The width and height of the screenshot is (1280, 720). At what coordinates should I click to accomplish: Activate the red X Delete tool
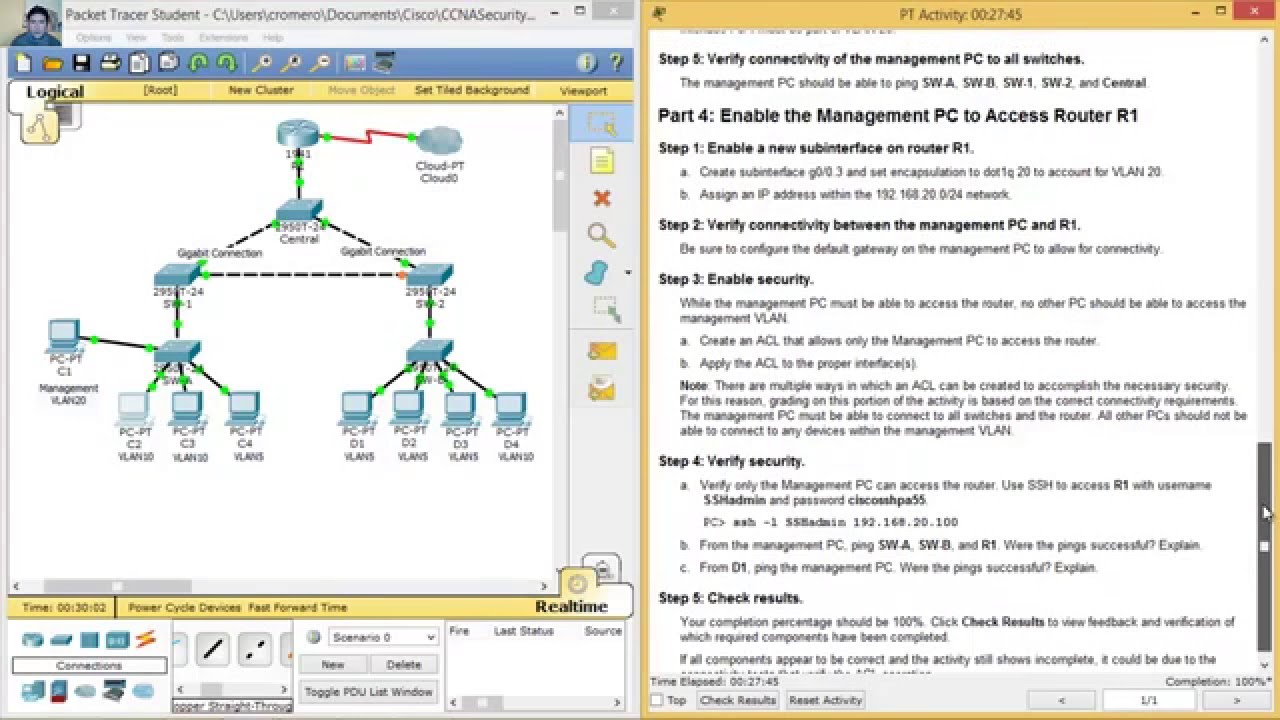click(x=601, y=198)
